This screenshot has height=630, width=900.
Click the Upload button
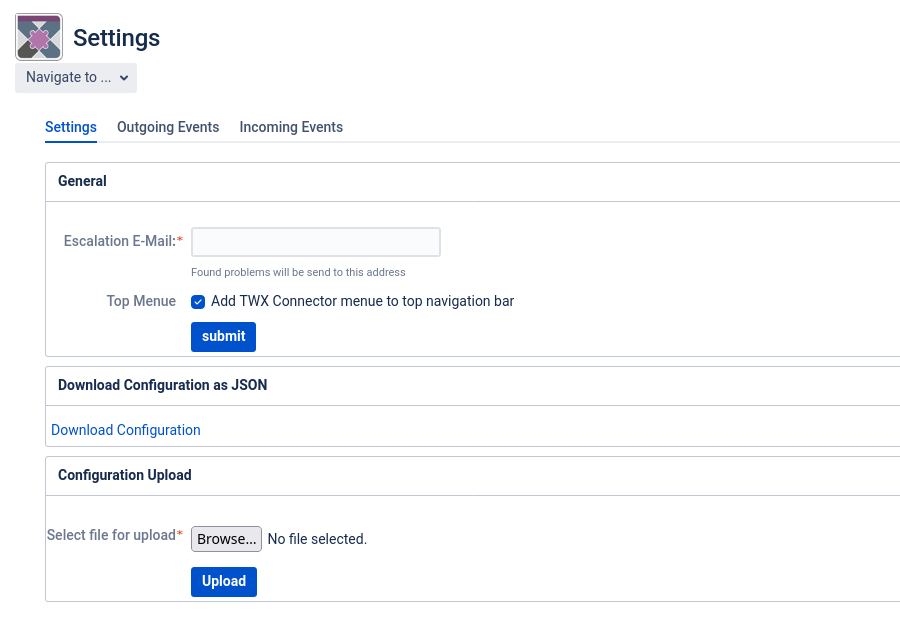(x=224, y=581)
